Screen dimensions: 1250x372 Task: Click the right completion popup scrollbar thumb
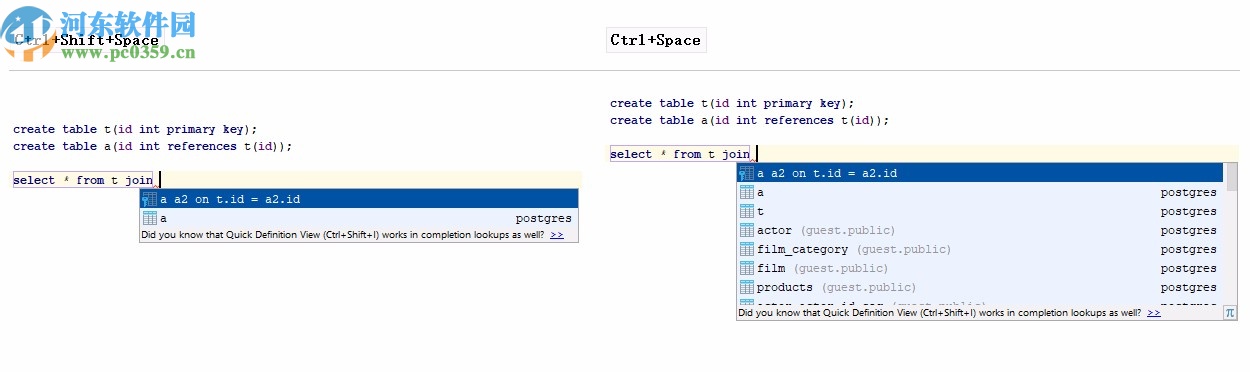click(1232, 178)
